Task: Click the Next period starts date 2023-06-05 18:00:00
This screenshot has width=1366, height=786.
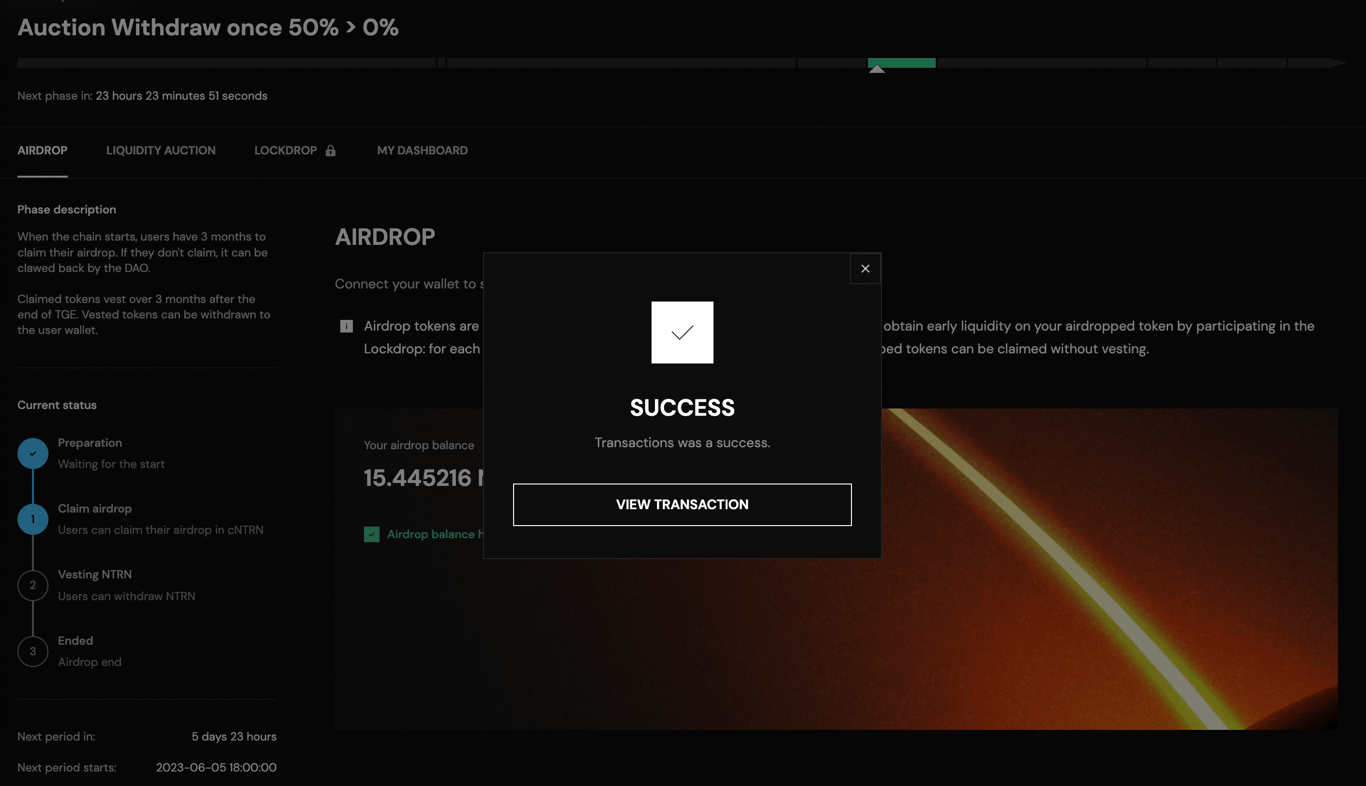Action: click(216, 768)
